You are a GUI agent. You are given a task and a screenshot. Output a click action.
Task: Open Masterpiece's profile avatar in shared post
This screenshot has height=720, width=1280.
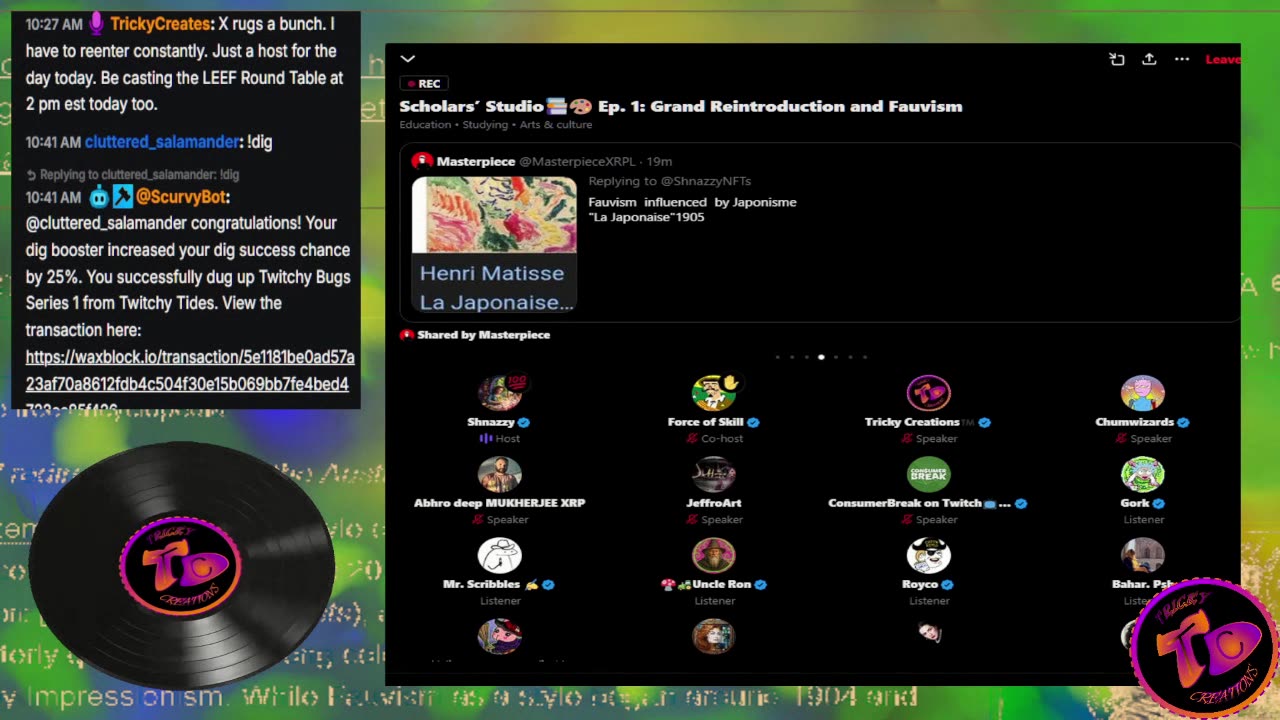point(422,161)
